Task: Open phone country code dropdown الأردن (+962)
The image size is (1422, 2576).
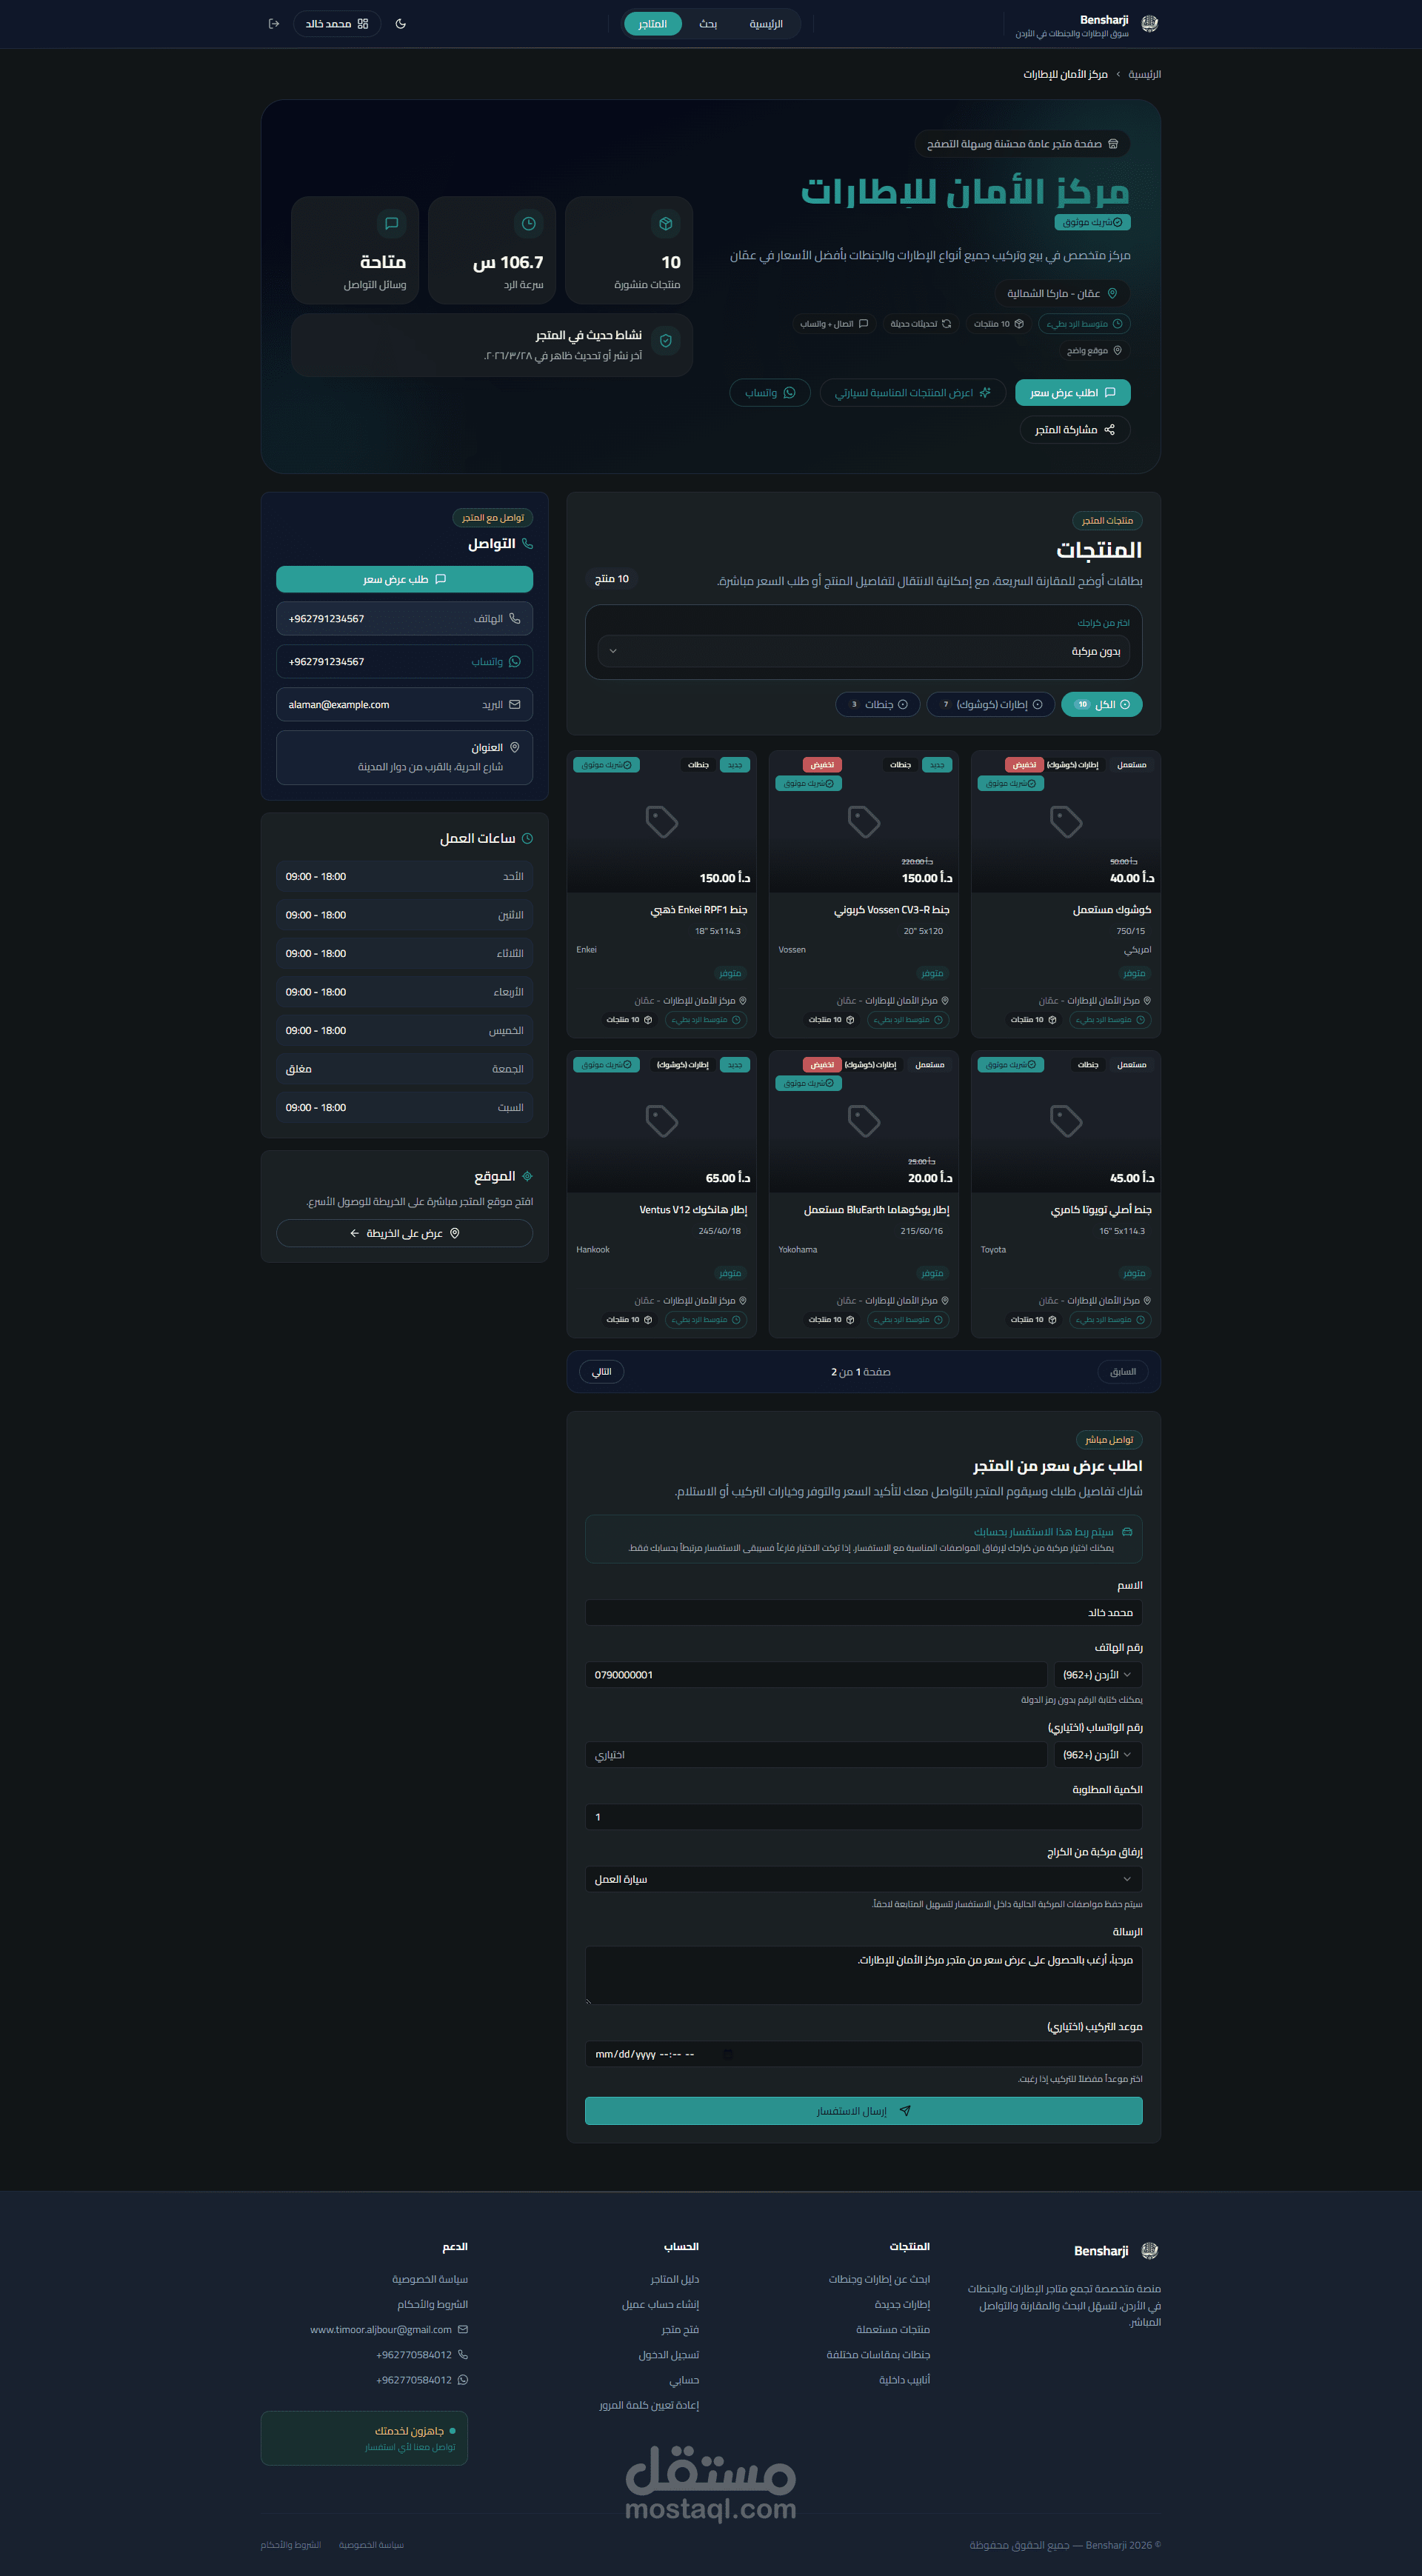Action: point(1097,1674)
